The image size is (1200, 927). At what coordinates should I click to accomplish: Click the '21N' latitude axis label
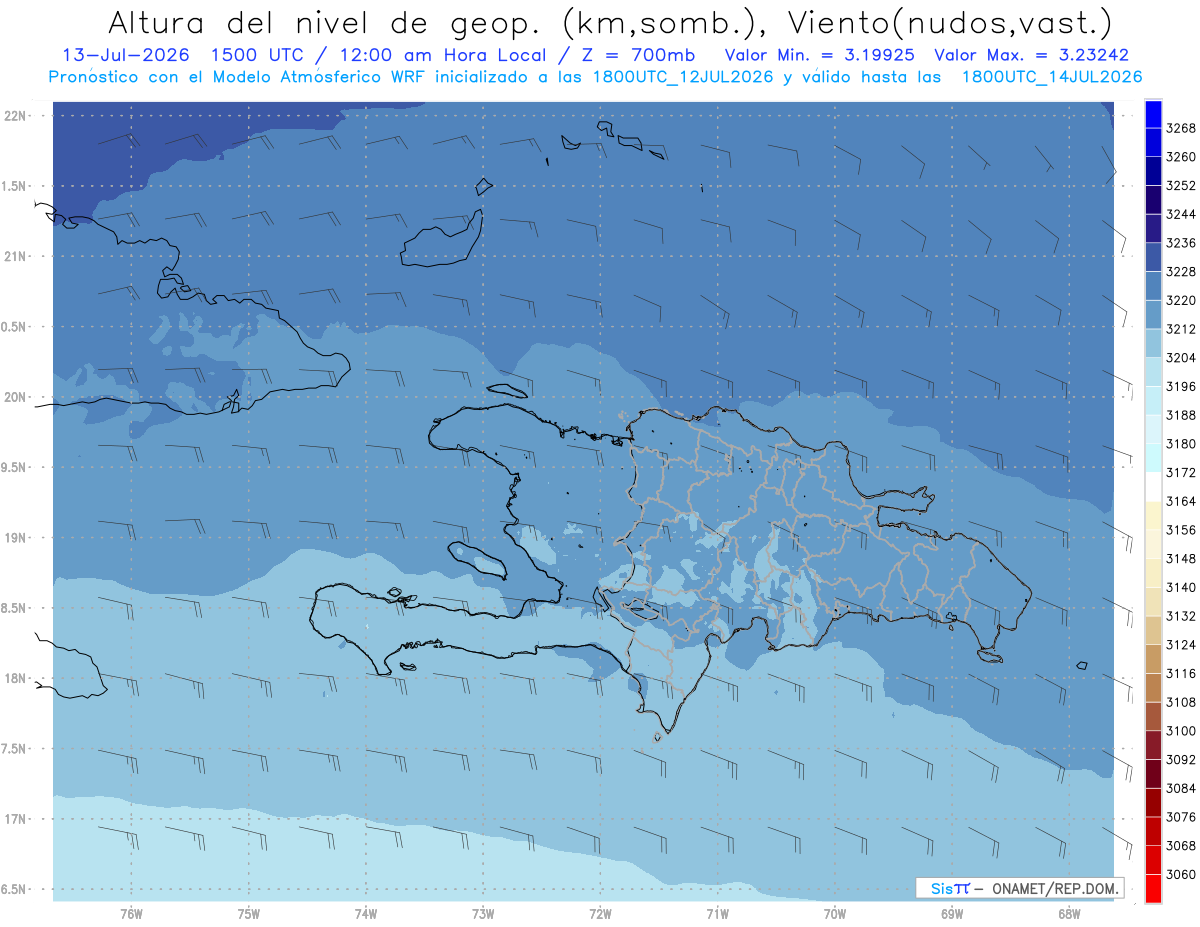[x=14, y=257]
